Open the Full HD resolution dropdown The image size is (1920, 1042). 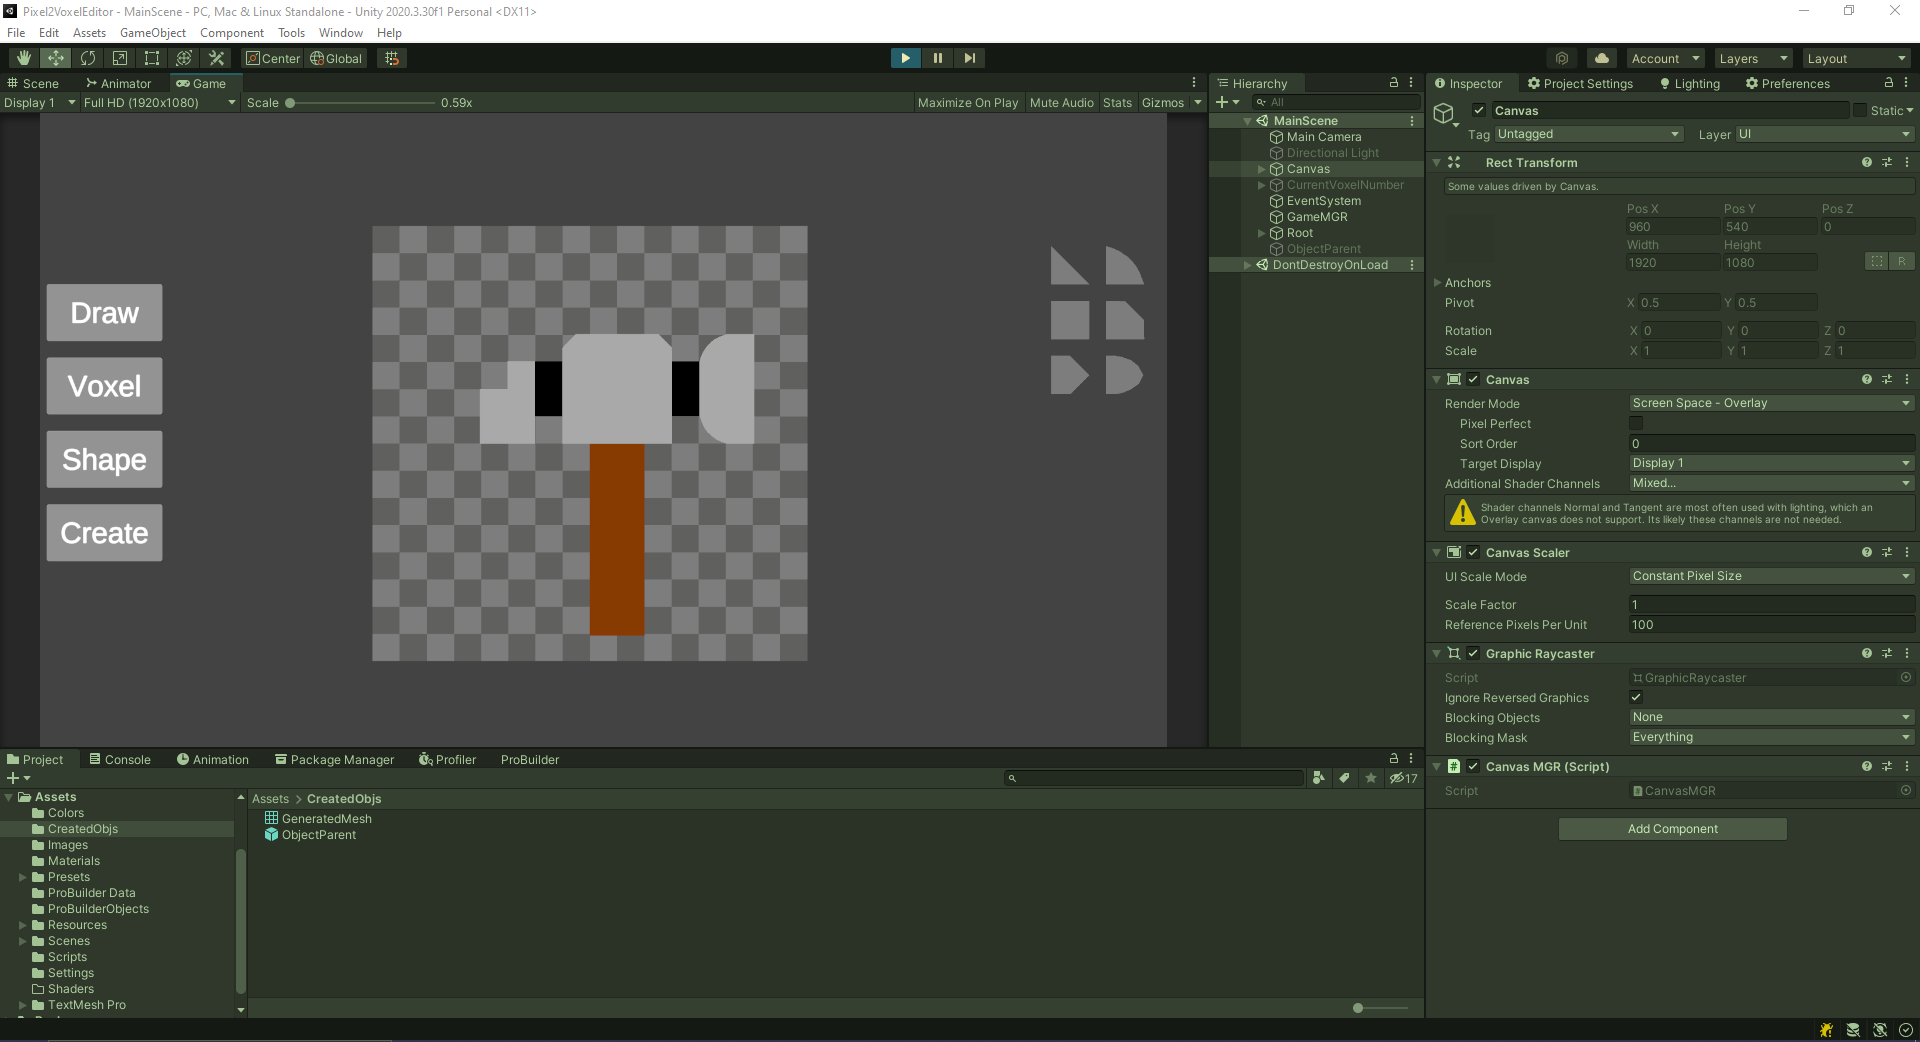159,102
